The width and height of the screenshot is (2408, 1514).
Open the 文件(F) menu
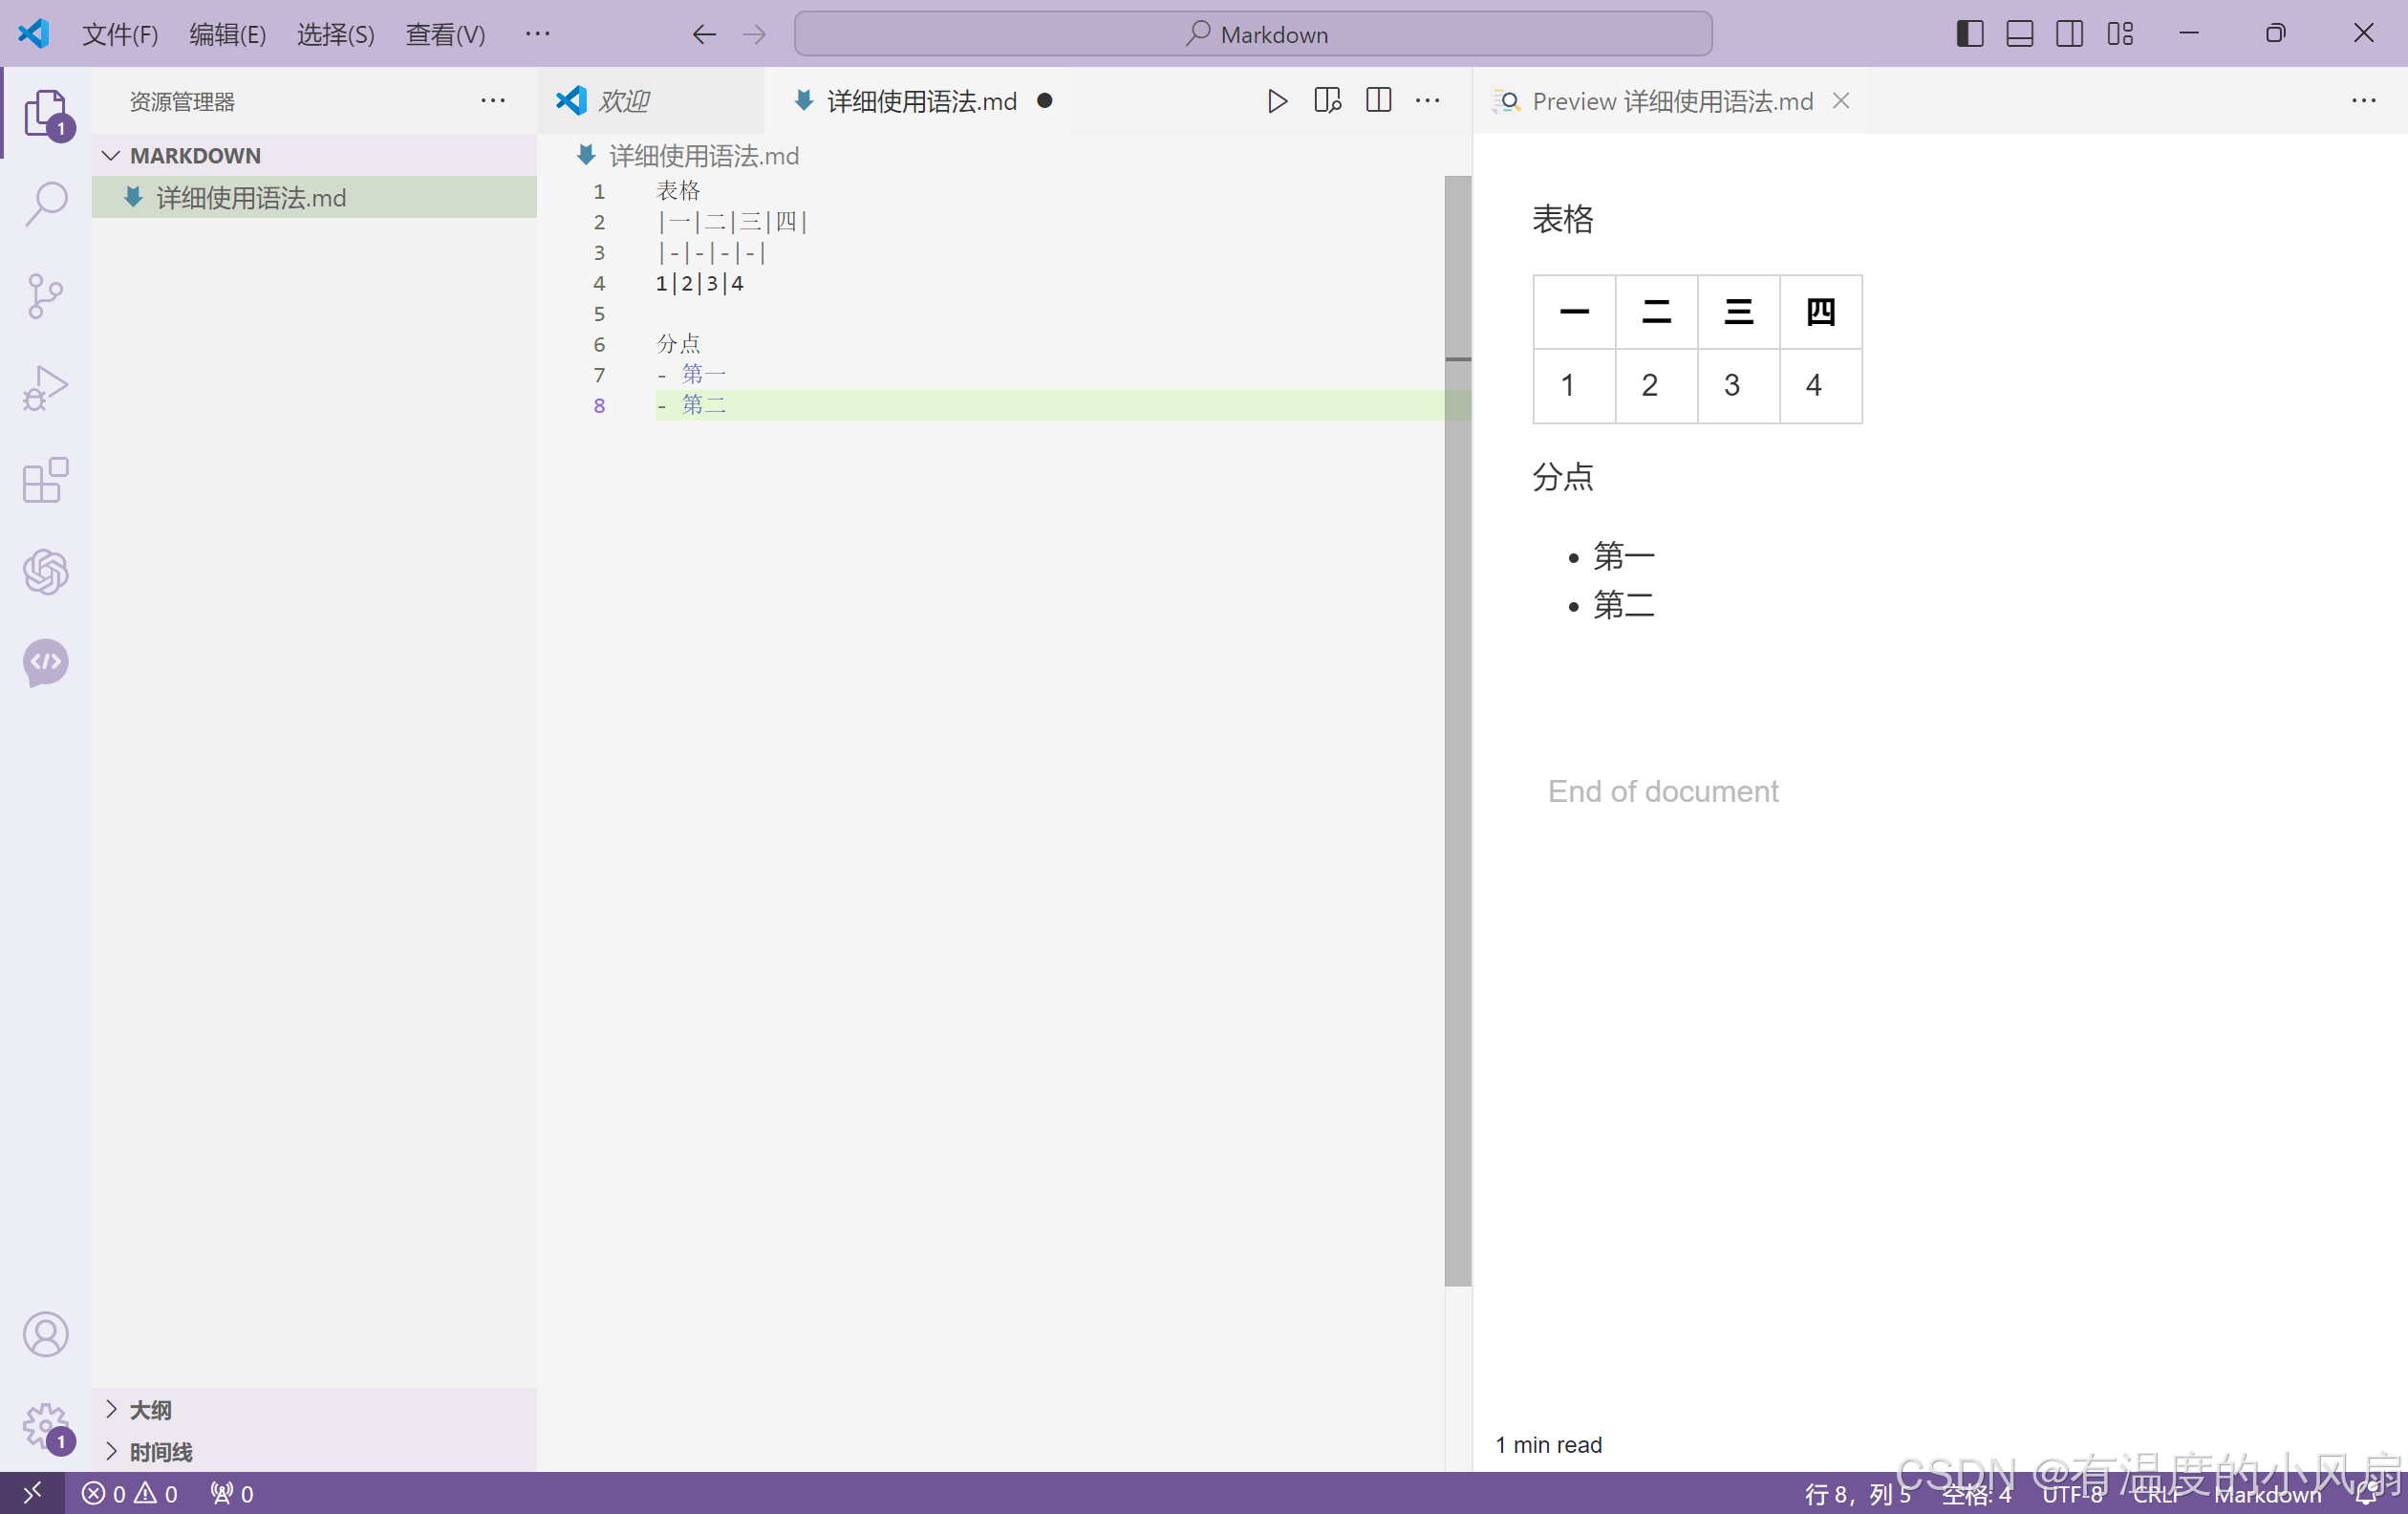120,35
